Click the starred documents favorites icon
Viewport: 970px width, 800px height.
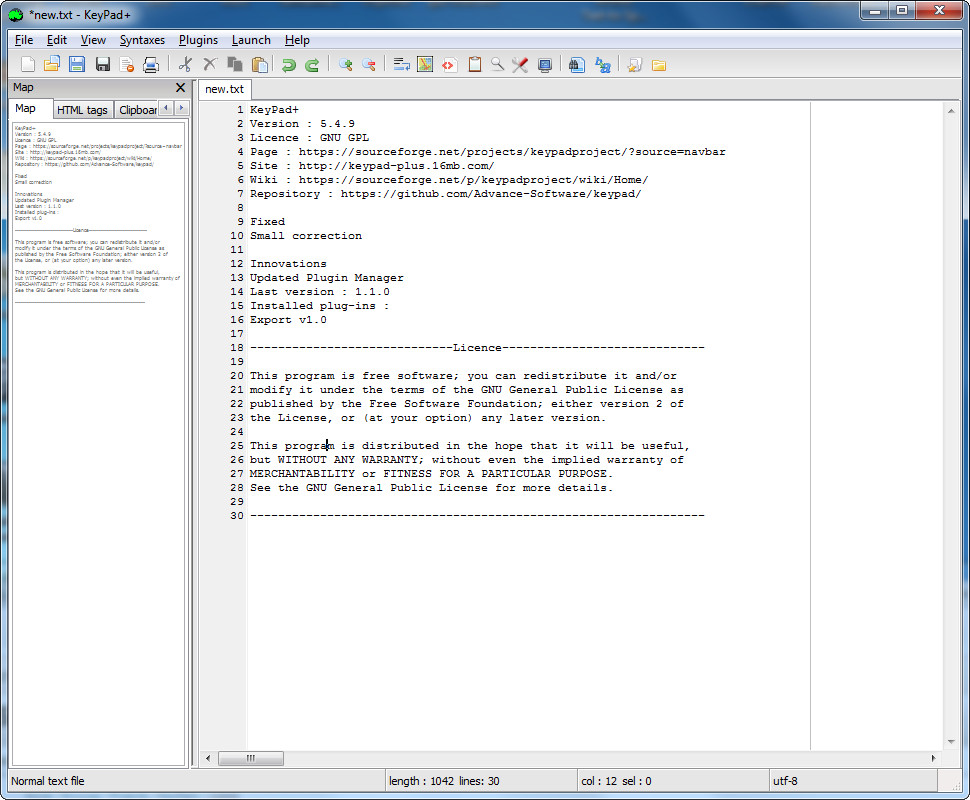pos(634,64)
